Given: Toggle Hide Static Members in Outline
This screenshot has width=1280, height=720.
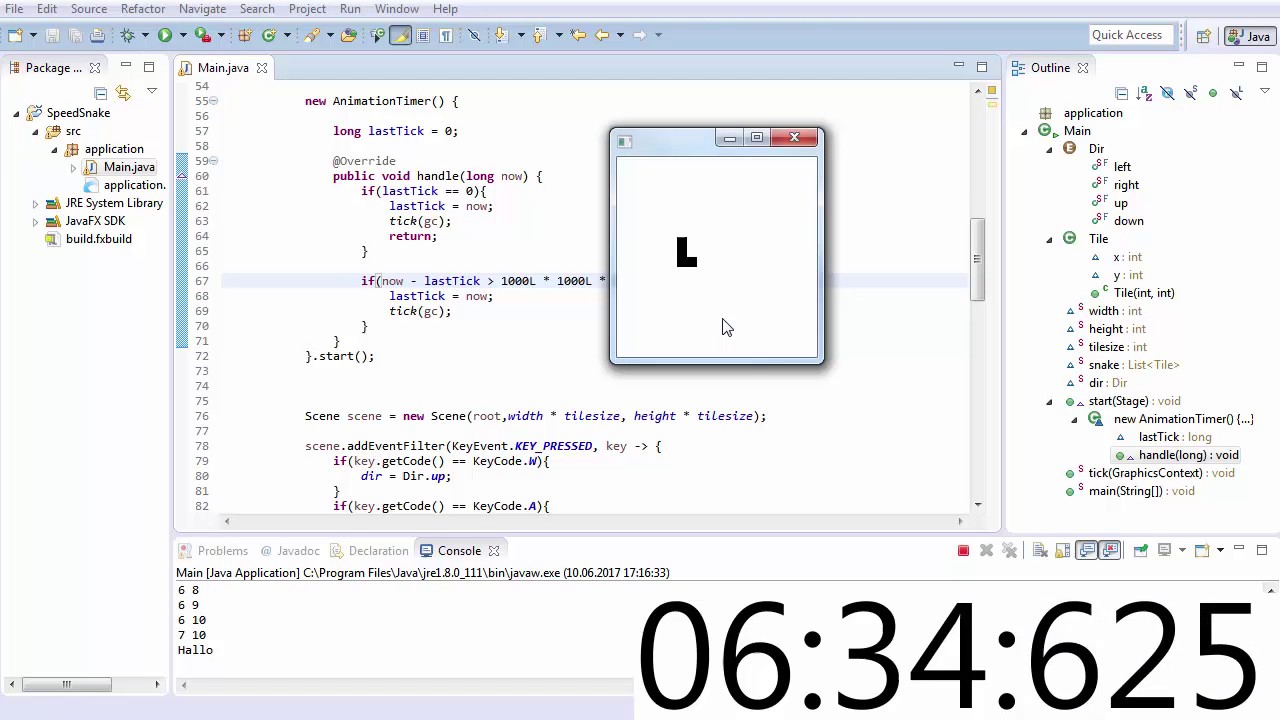Looking at the screenshot, I should tap(1190, 93).
